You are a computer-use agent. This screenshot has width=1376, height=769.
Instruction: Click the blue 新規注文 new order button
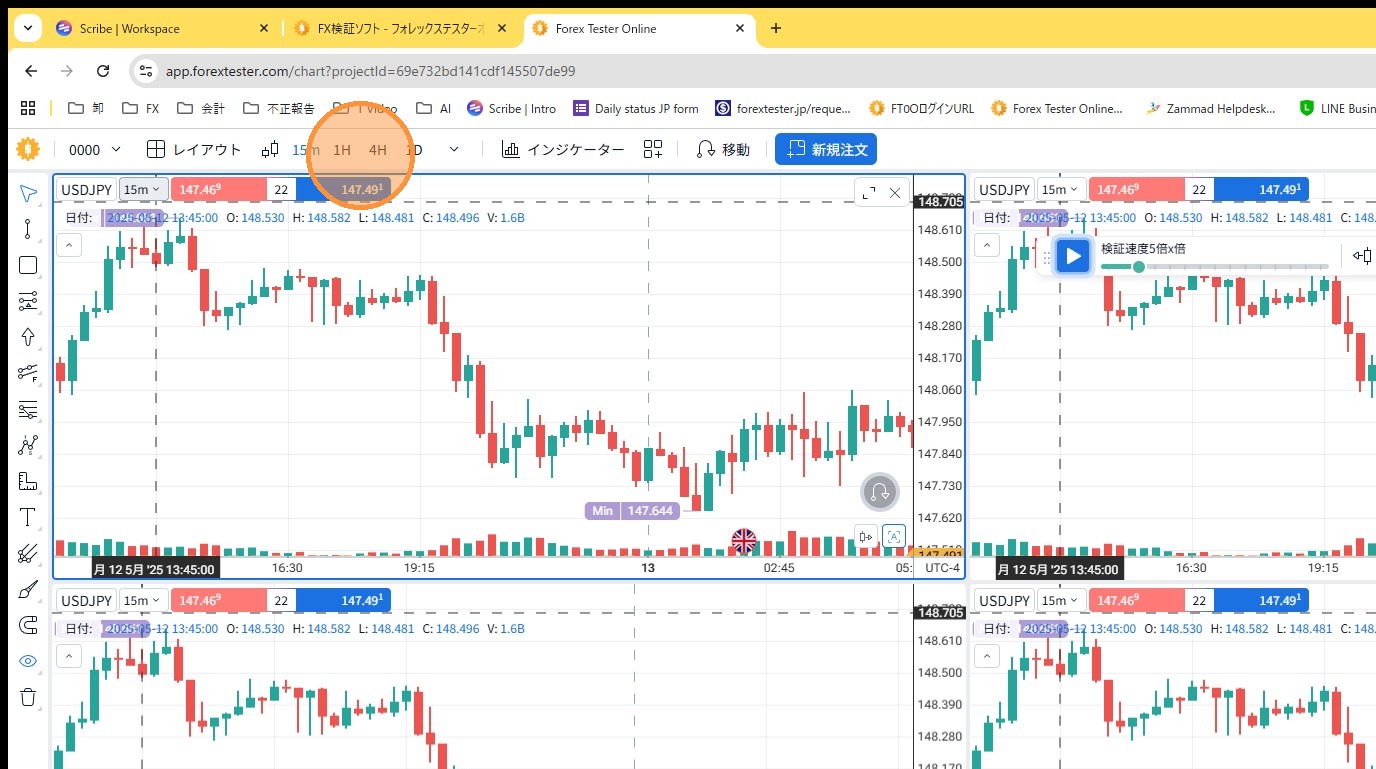[x=826, y=150]
